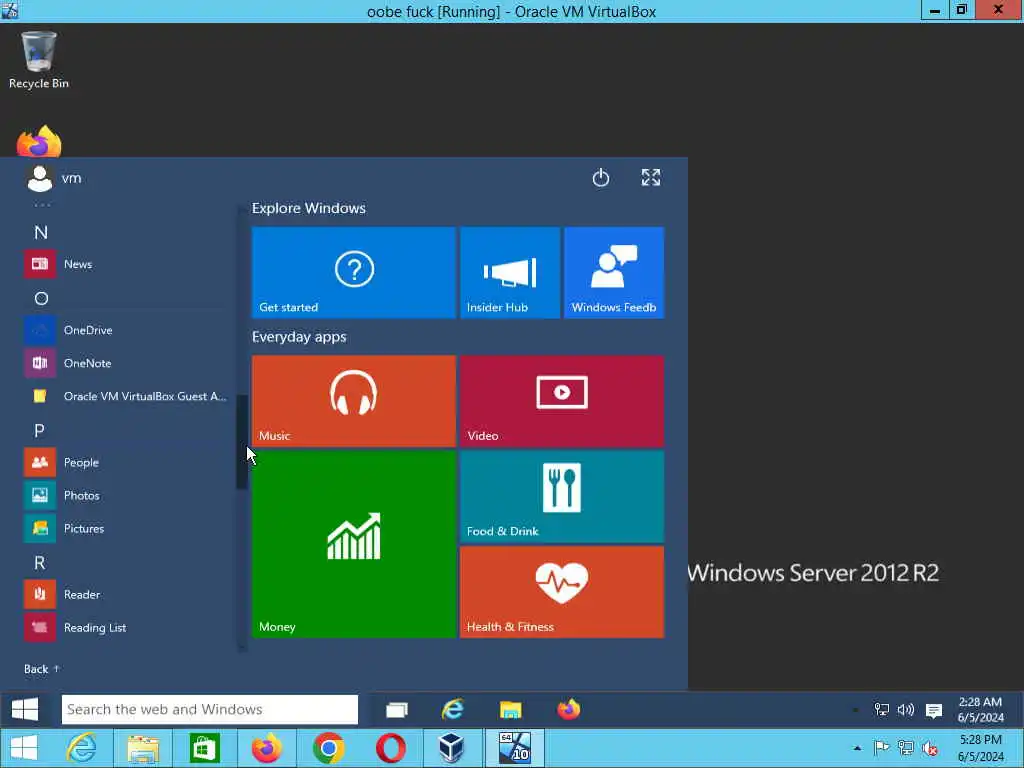Click the running VM taskbar button
The width and height of the screenshot is (1024, 768).
pyautogui.click(x=514, y=748)
